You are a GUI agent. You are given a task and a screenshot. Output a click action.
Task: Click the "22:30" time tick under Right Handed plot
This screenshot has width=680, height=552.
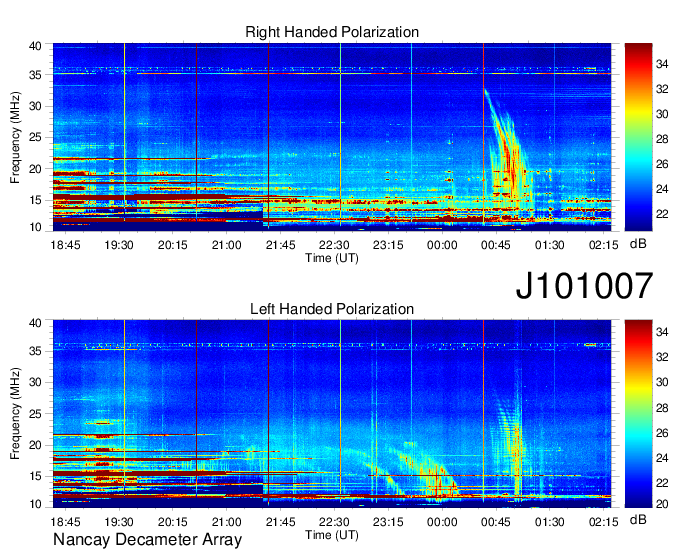pos(334,245)
